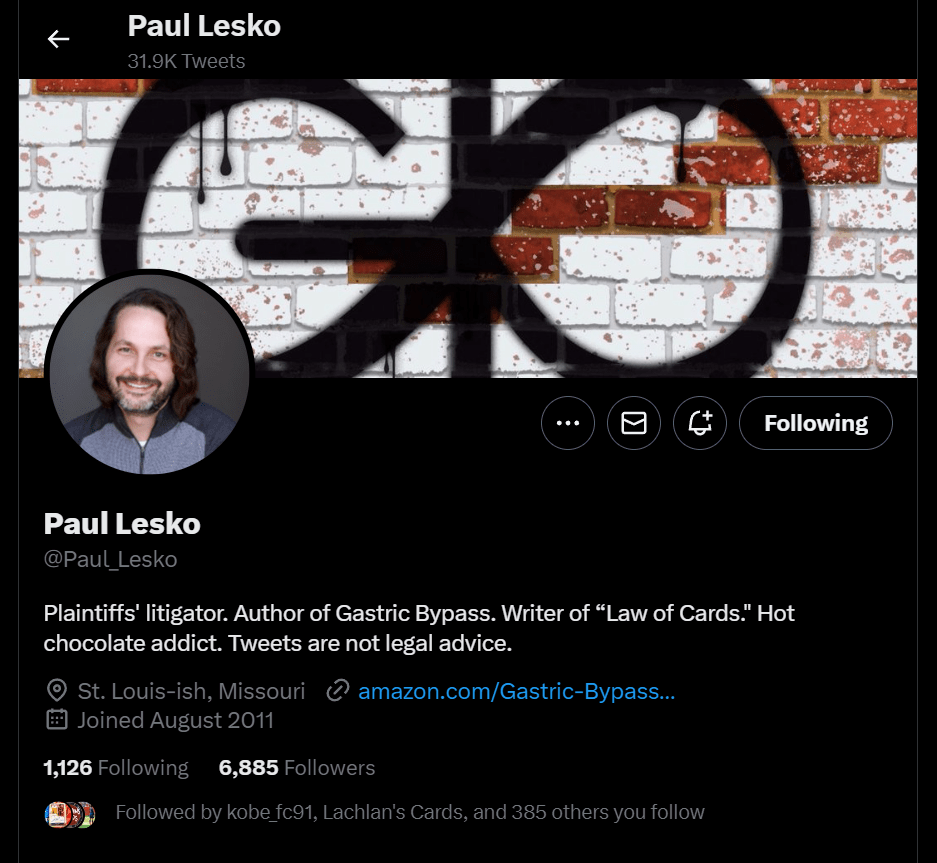Screen dimensions: 937x863
Task: Open the brick wall banner image
Action: 468,228
